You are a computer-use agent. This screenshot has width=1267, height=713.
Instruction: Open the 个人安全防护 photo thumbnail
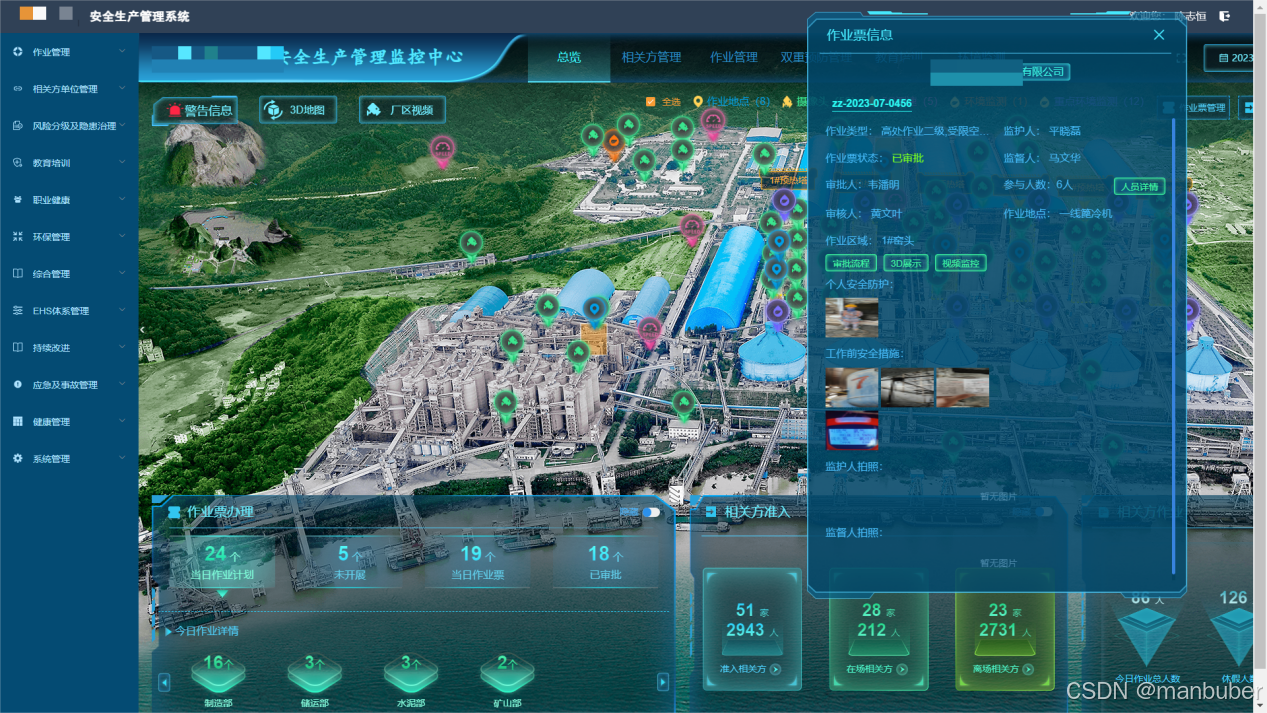(x=852, y=318)
